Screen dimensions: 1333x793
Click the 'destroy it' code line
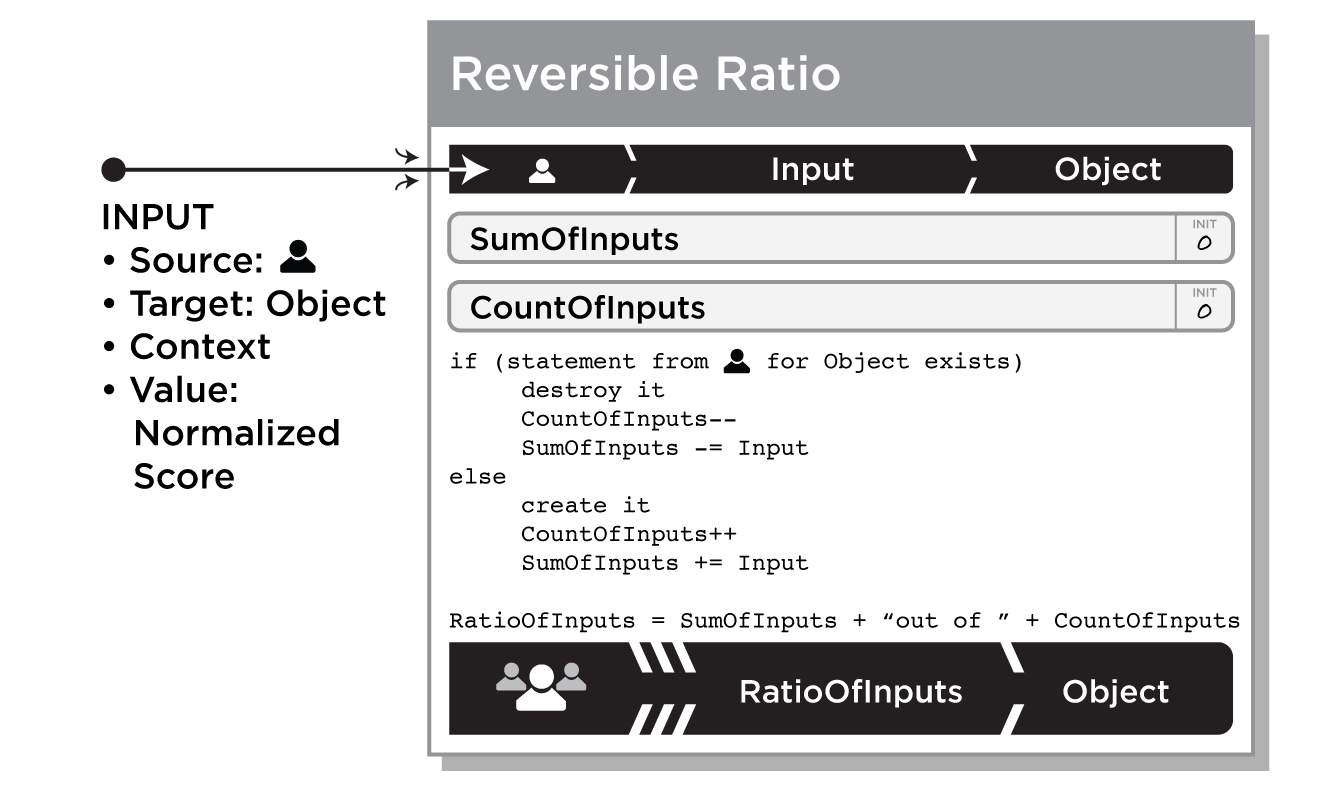592,390
